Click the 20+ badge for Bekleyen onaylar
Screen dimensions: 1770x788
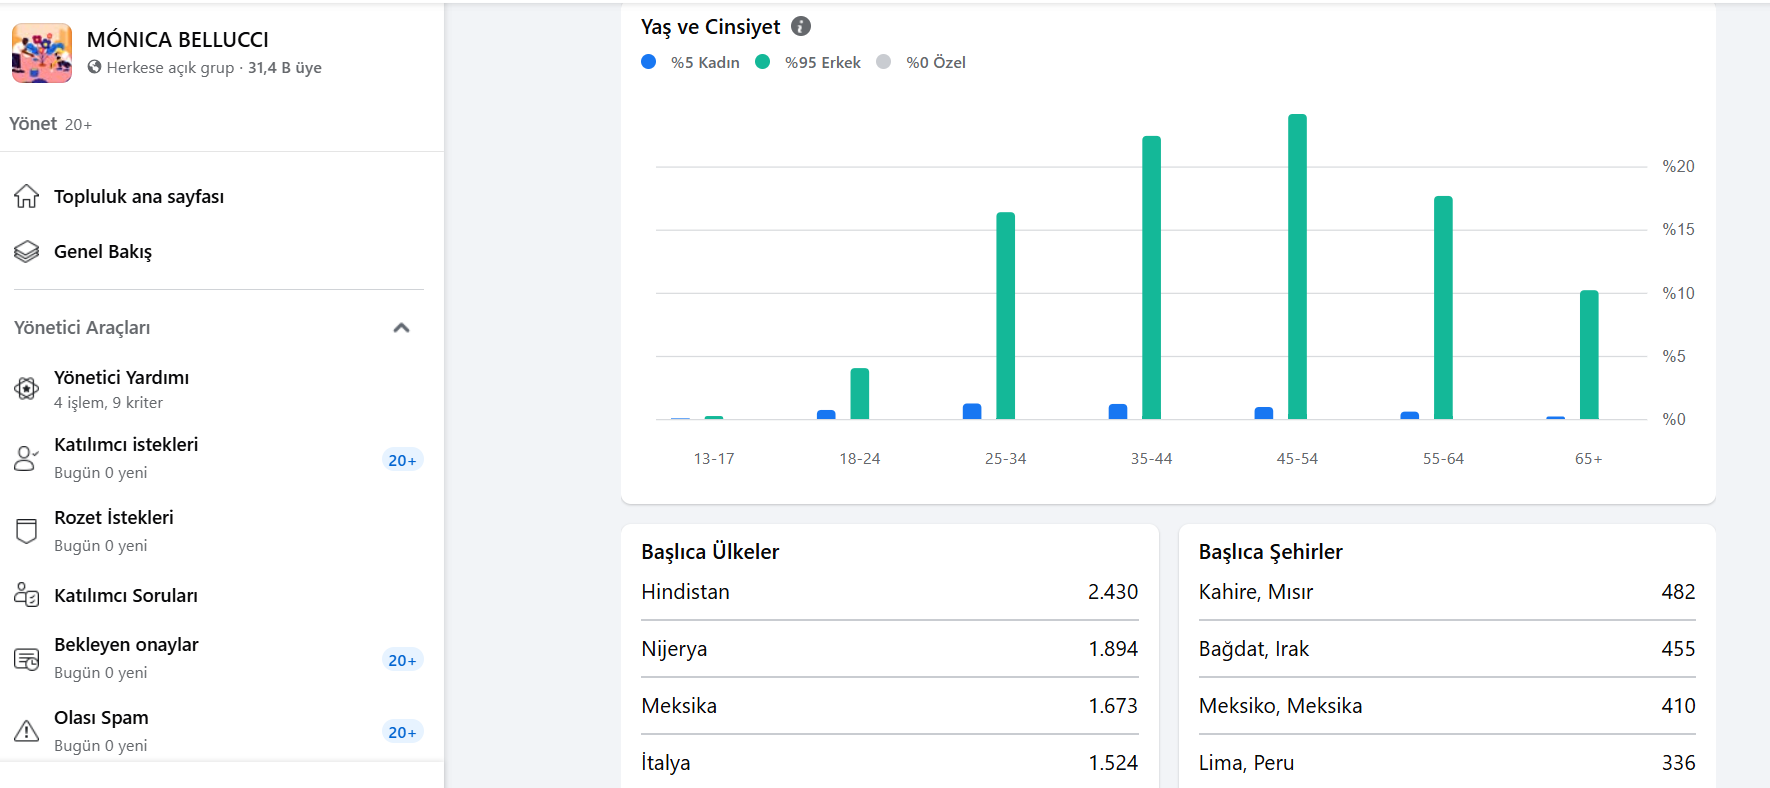[402, 660]
